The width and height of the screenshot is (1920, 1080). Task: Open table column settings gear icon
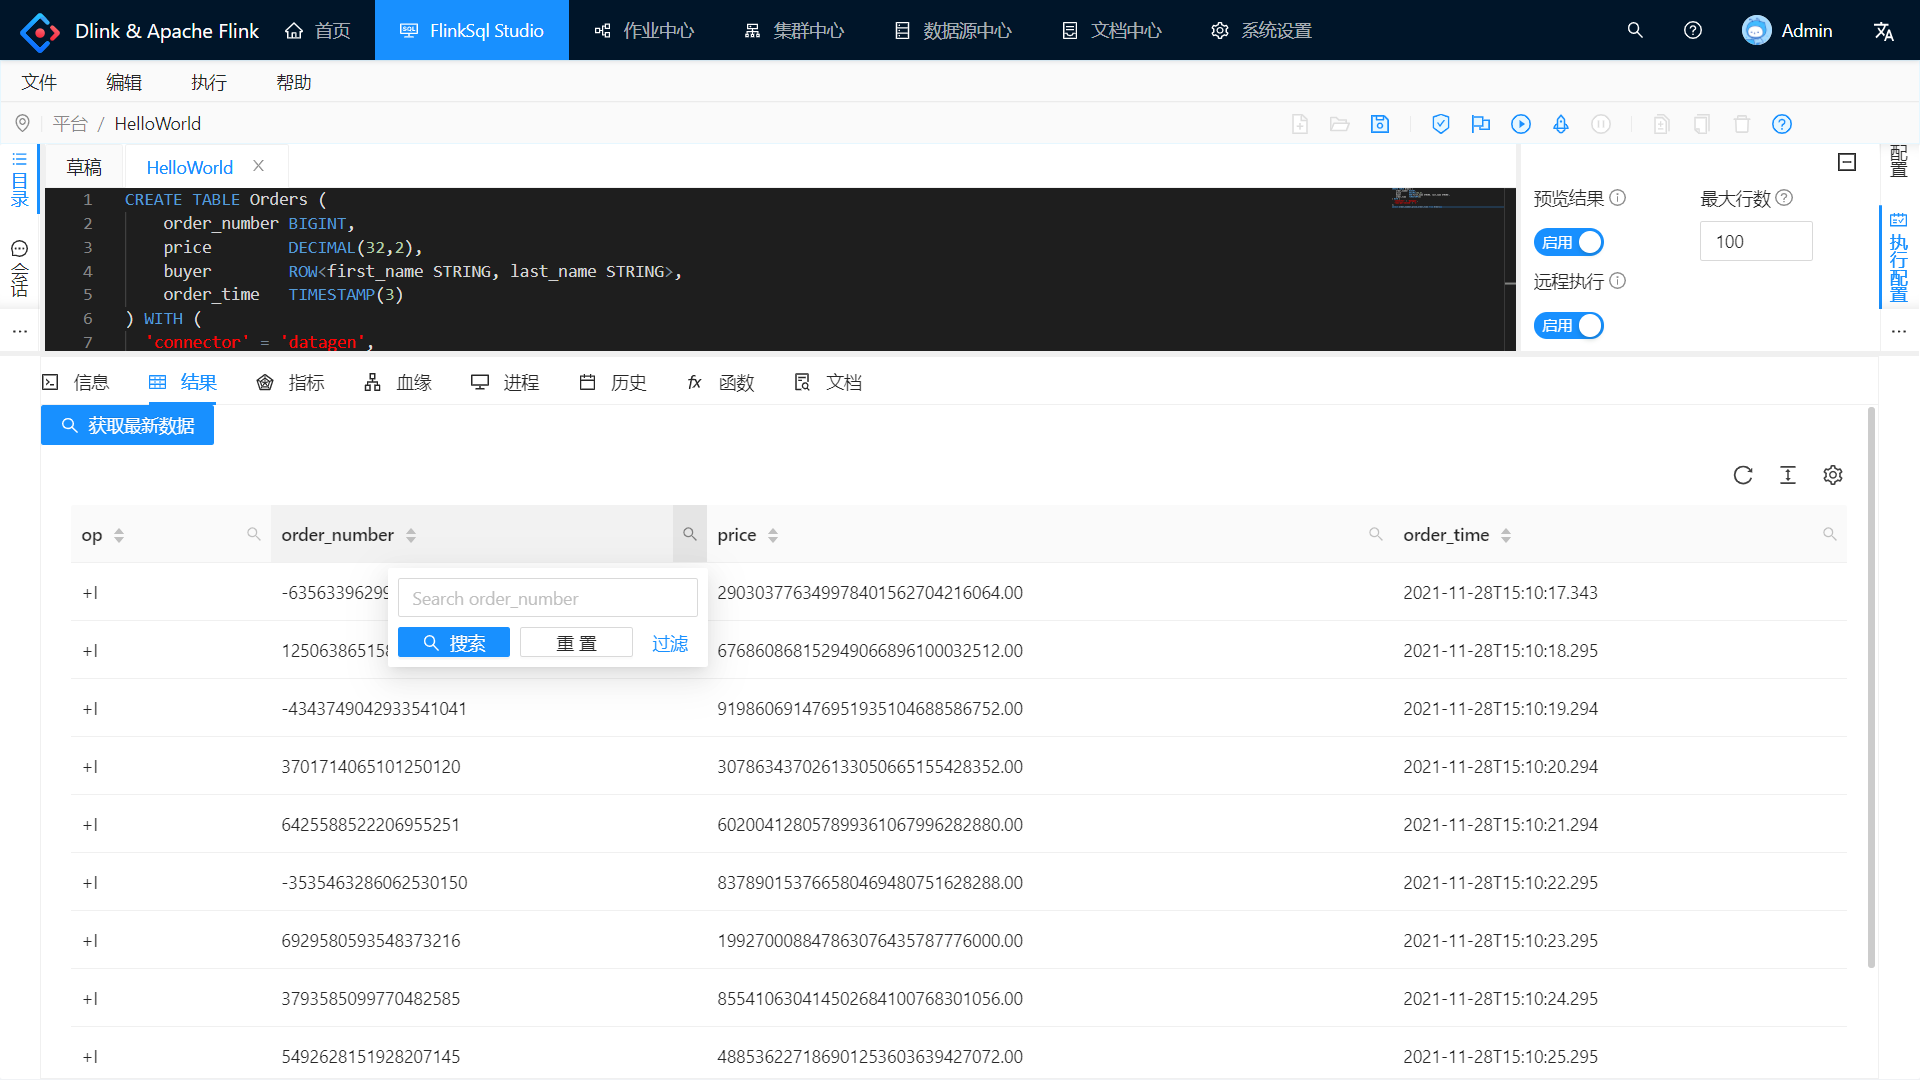[1833, 475]
